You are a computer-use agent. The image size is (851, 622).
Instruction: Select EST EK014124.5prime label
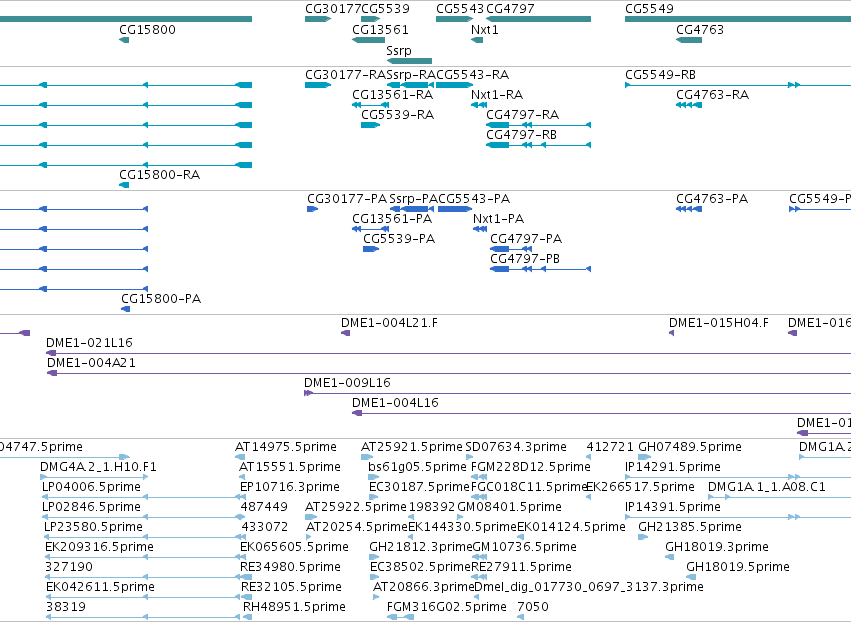[571, 527]
